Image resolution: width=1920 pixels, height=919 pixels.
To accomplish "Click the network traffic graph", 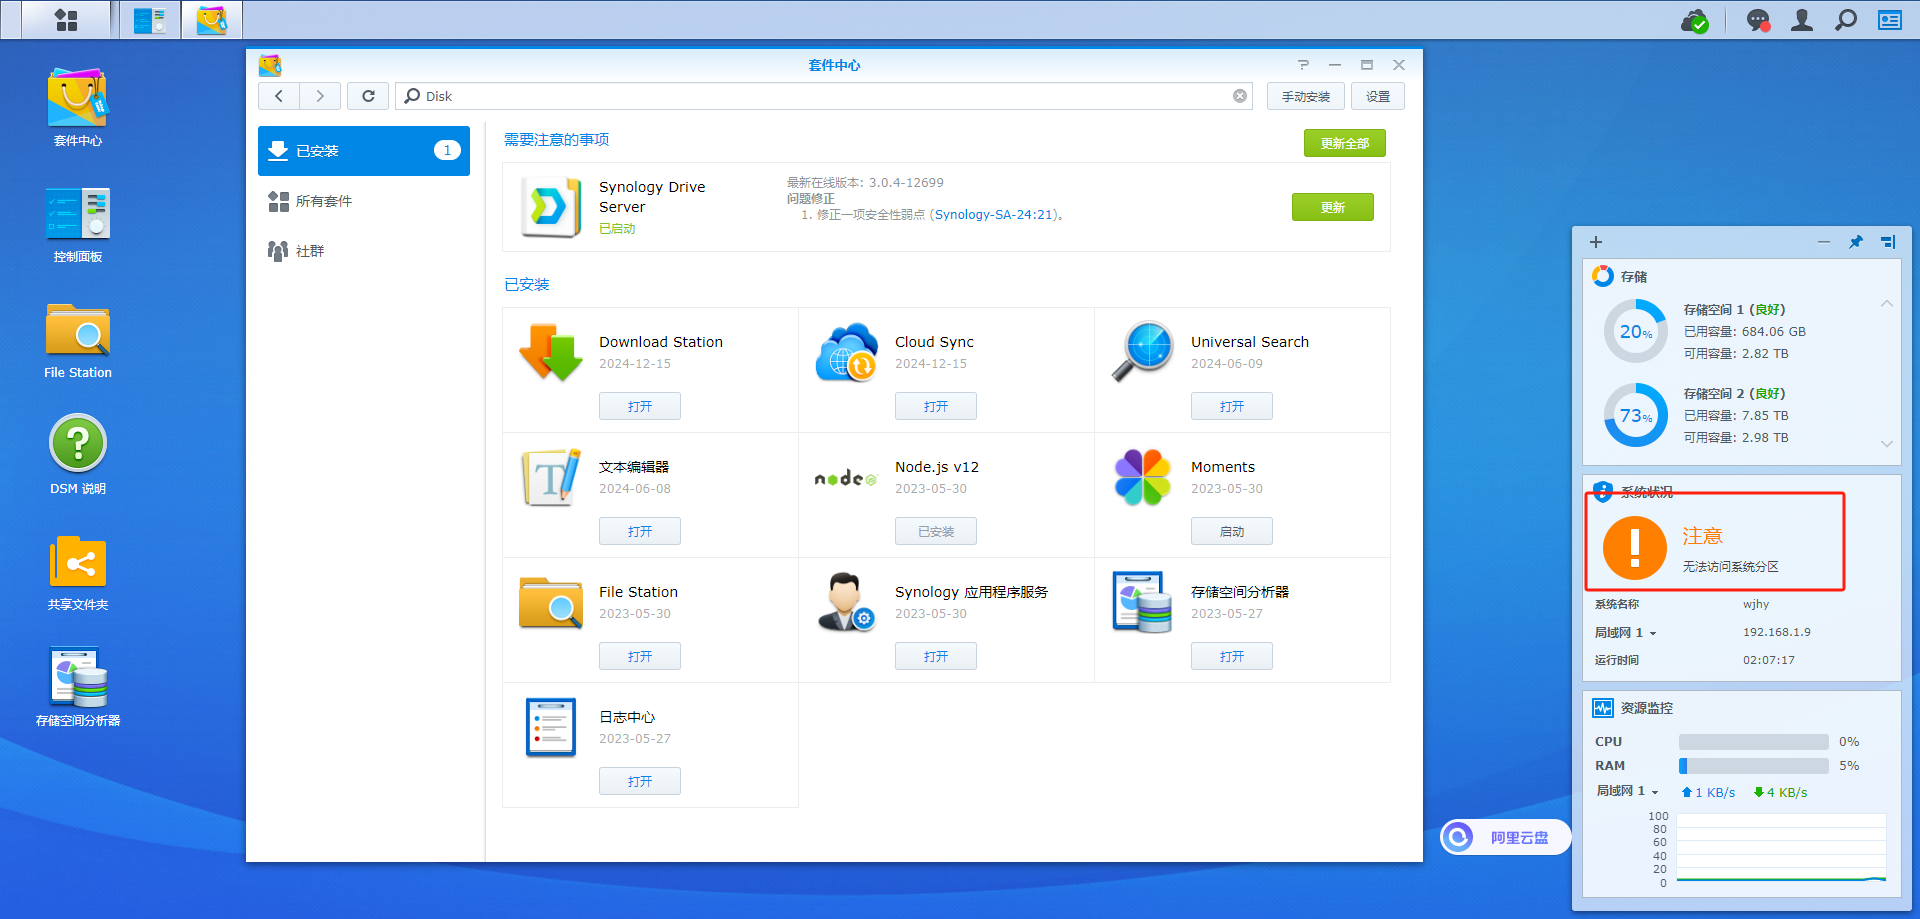I will [x=1781, y=848].
